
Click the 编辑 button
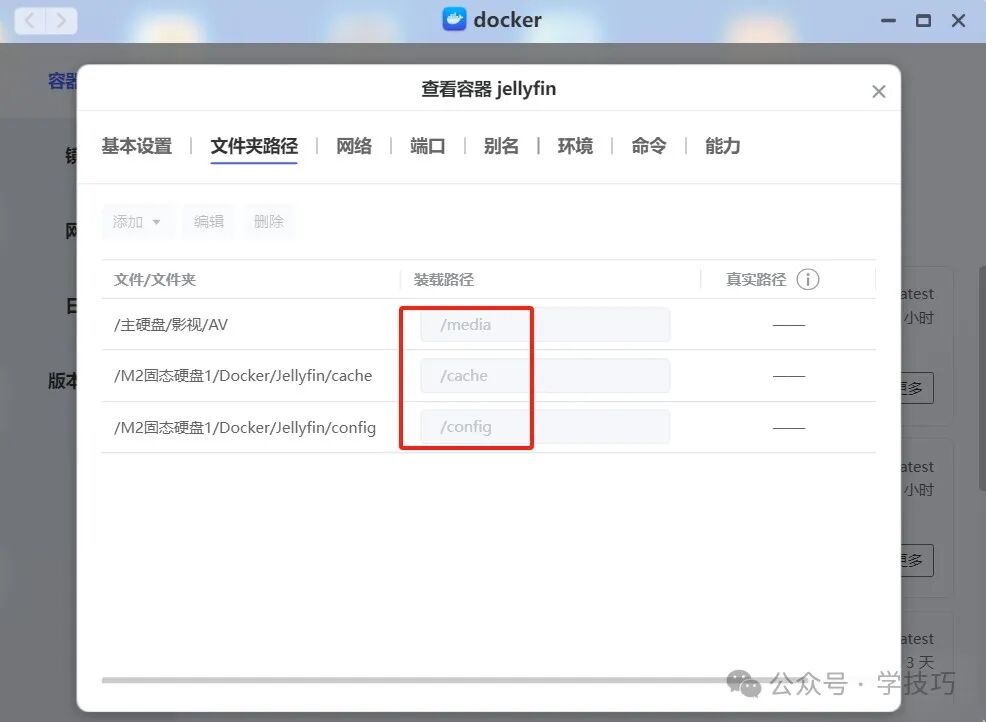point(208,221)
